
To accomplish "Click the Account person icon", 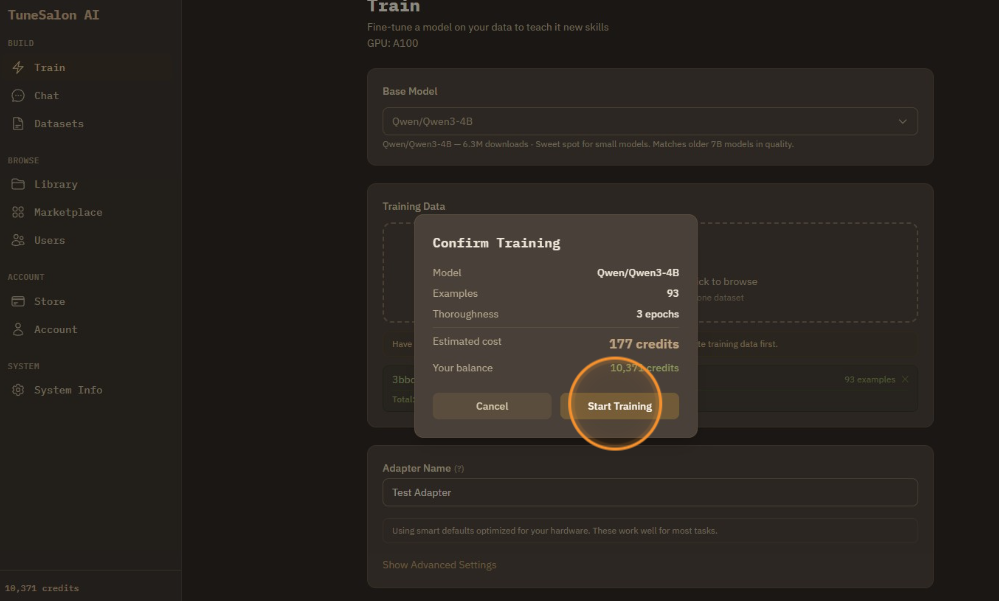I will tap(20, 329).
